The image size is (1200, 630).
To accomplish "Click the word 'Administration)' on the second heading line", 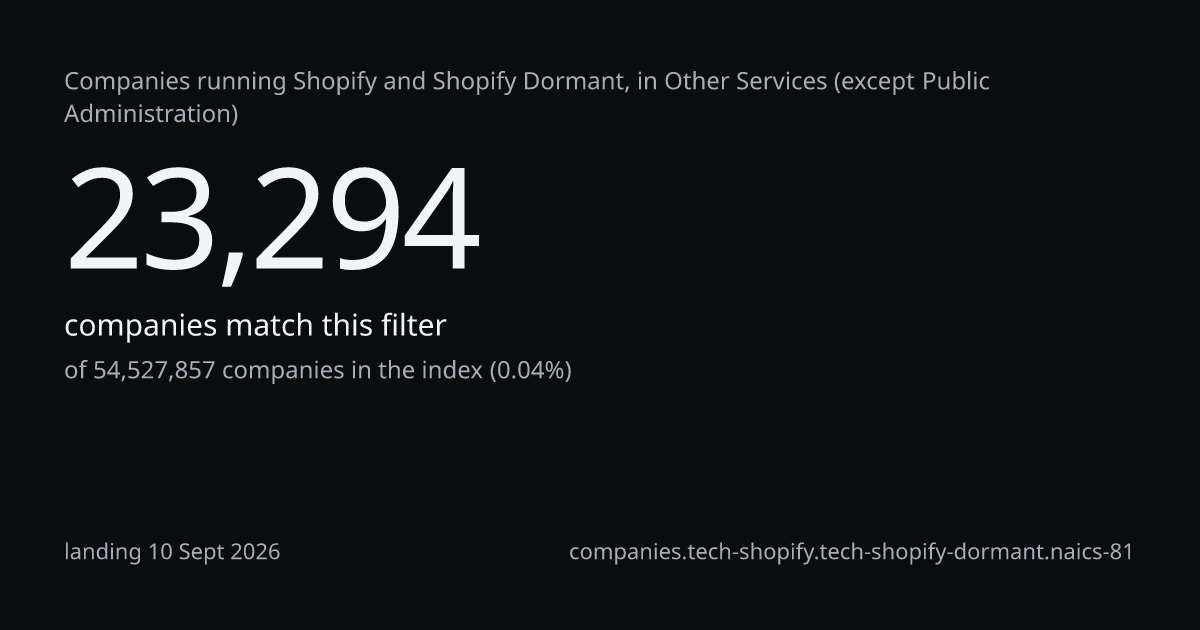I will (151, 114).
